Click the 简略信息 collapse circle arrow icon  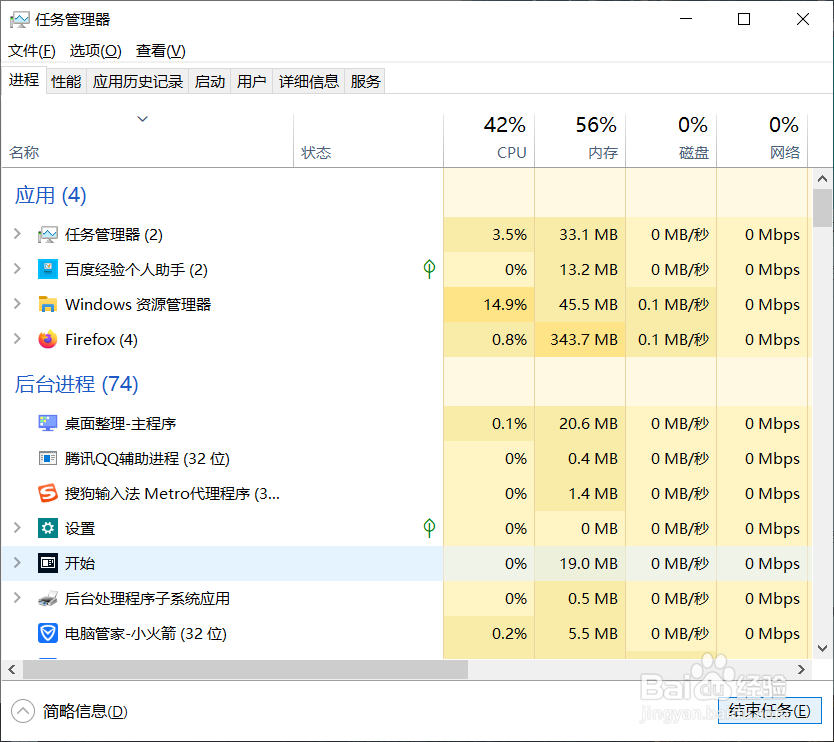point(23,711)
